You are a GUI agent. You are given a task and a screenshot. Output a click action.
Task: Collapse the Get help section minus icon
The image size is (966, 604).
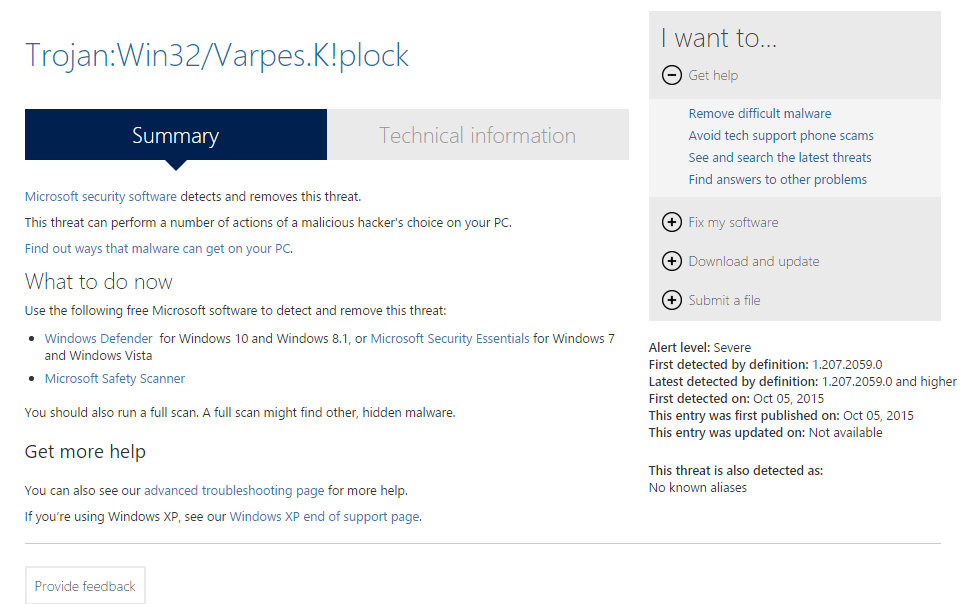click(x=672, y=75)
